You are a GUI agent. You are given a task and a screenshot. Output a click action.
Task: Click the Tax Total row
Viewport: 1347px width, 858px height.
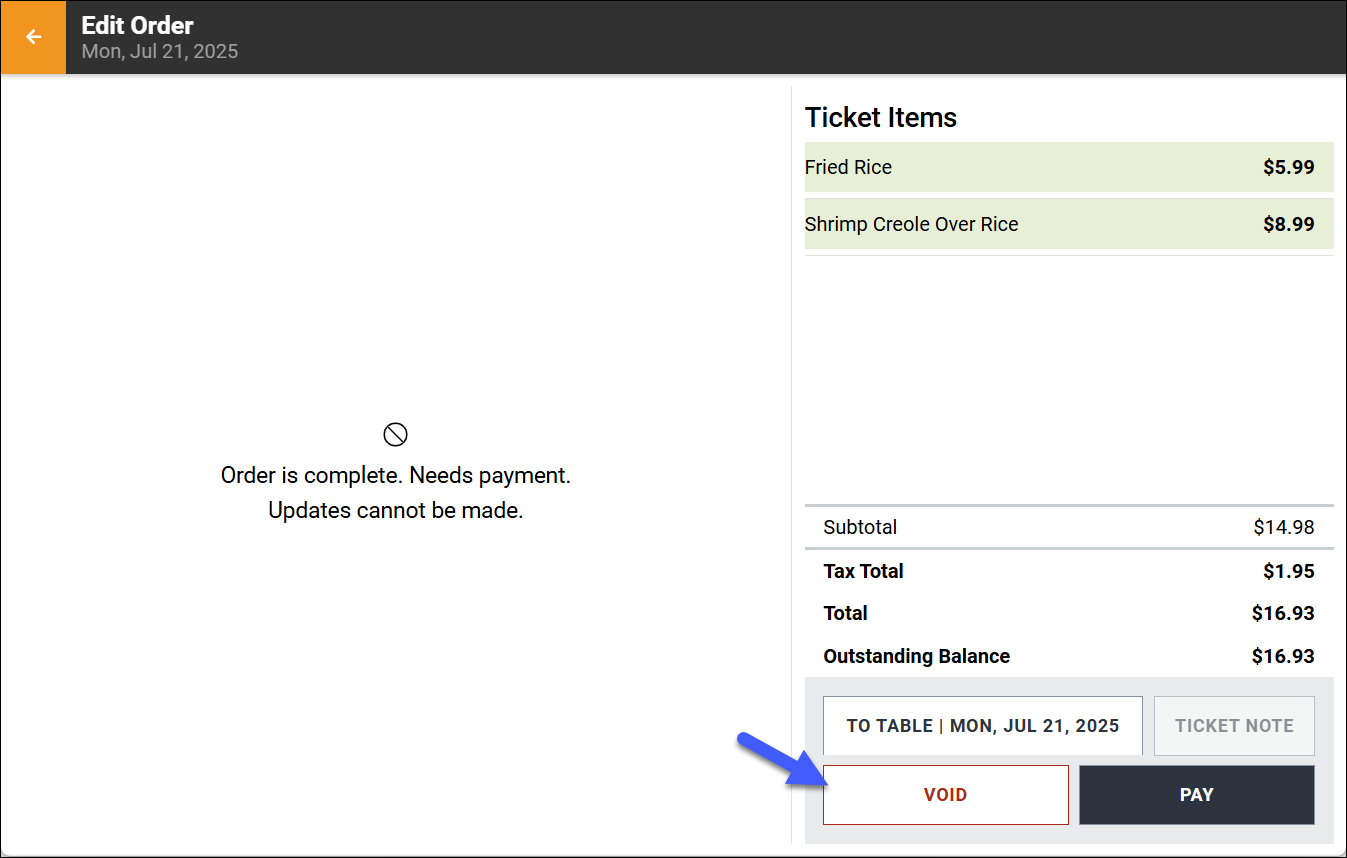point(1069,571)
